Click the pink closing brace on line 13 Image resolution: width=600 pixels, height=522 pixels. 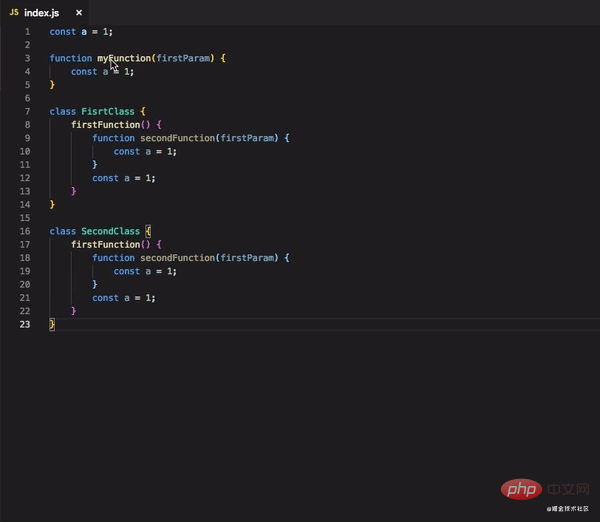pos(73,191)
